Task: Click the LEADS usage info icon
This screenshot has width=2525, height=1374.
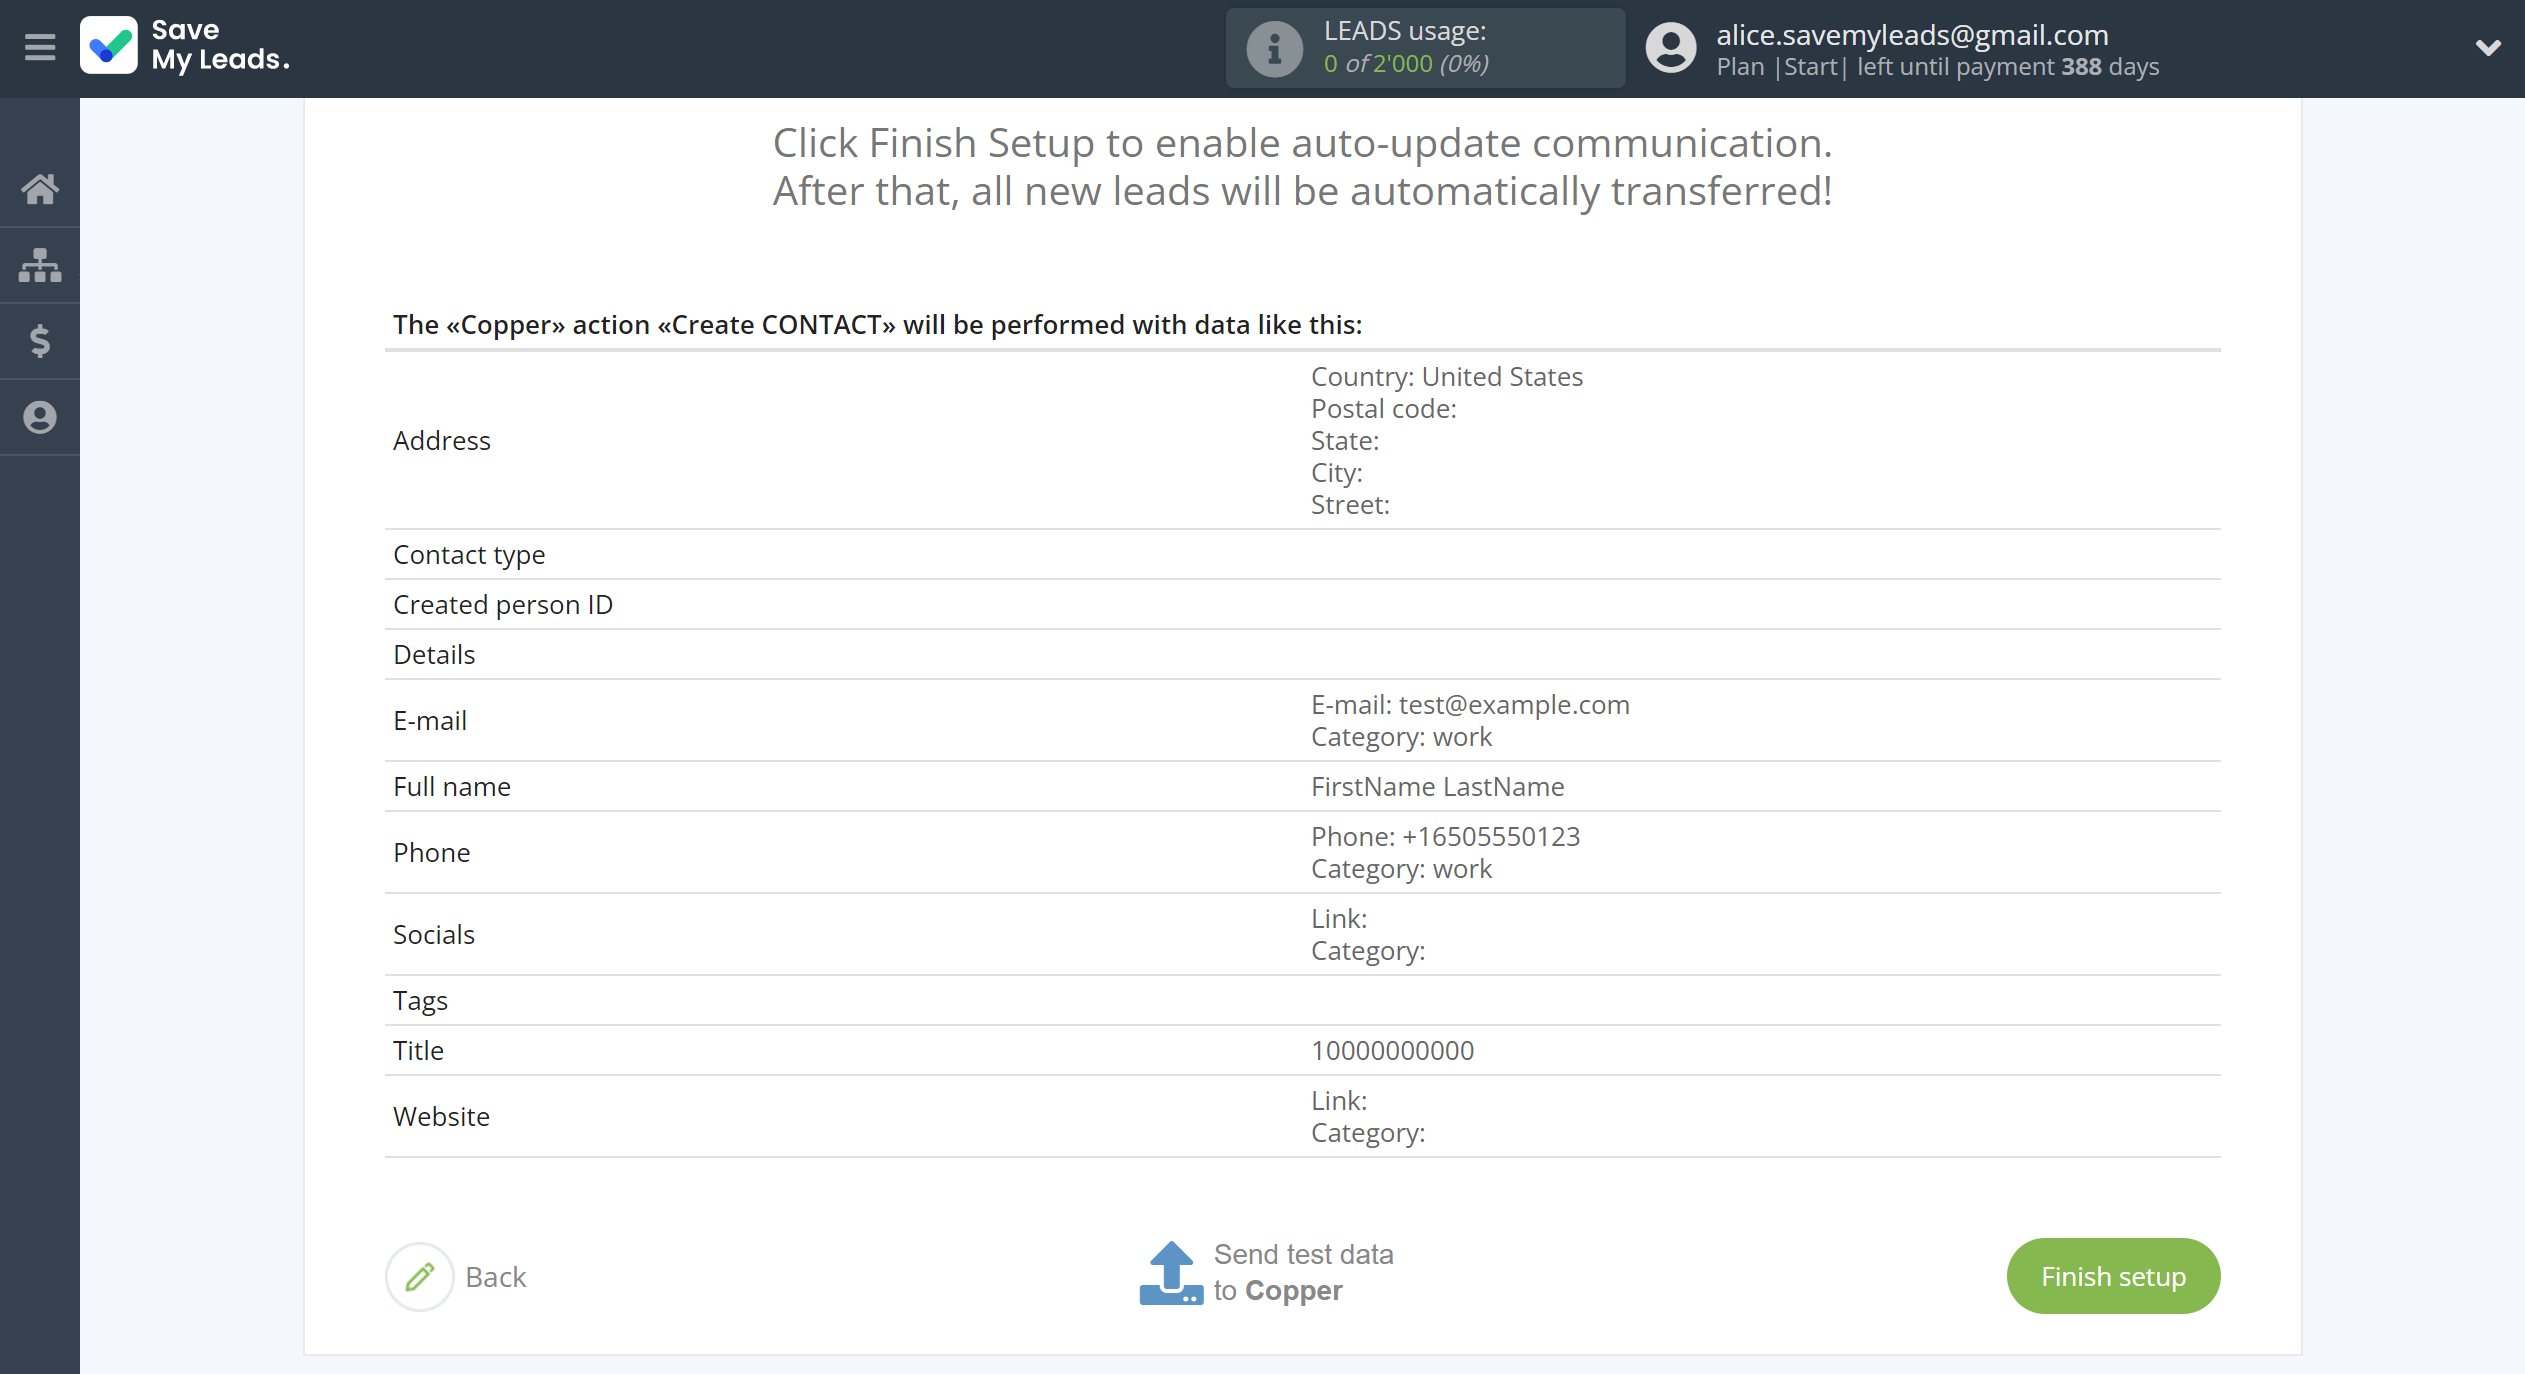Action: point(1274,48)
